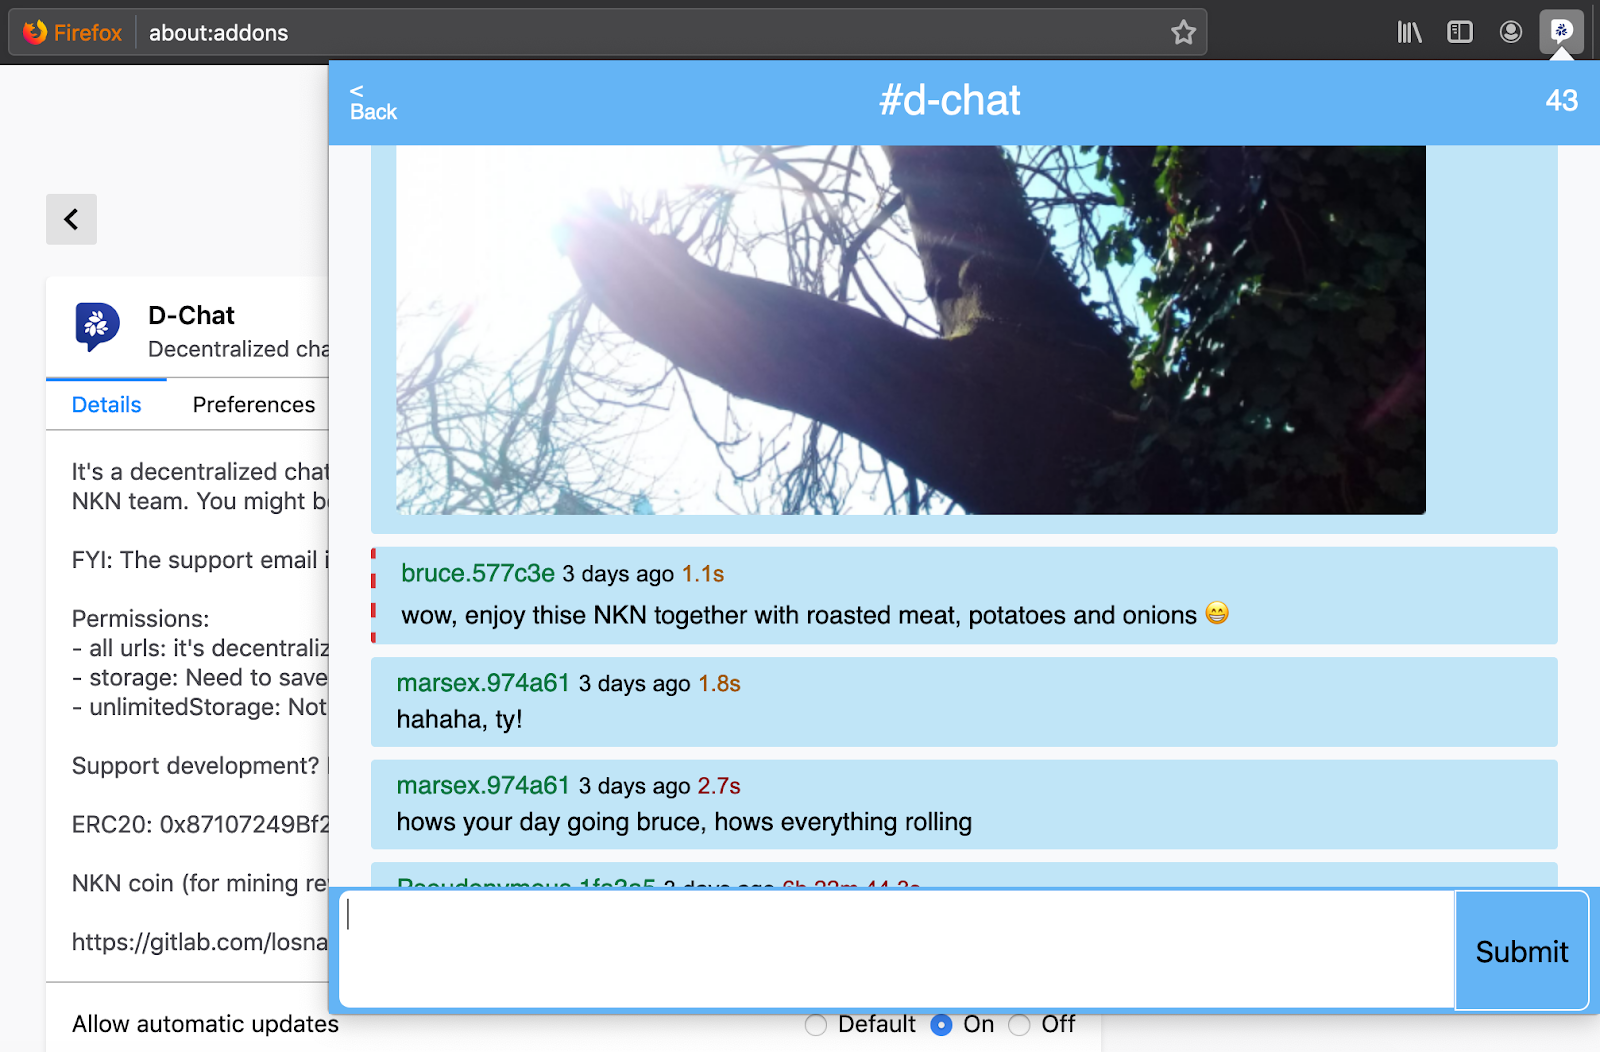The image size is (1600, 1052).
Task: Click message 'hows your day going bruce'
Action: coord(684,822)
